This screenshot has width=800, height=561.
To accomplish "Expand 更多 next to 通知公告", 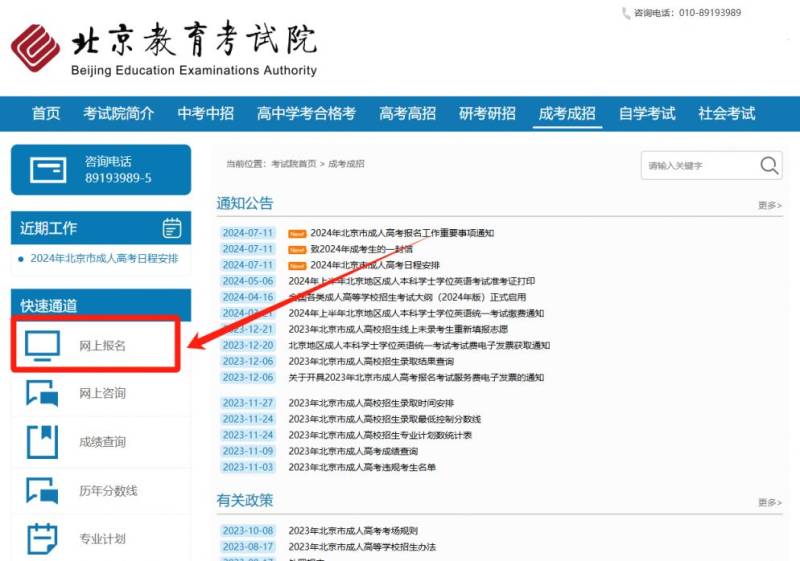I will (x=769, y=205).
